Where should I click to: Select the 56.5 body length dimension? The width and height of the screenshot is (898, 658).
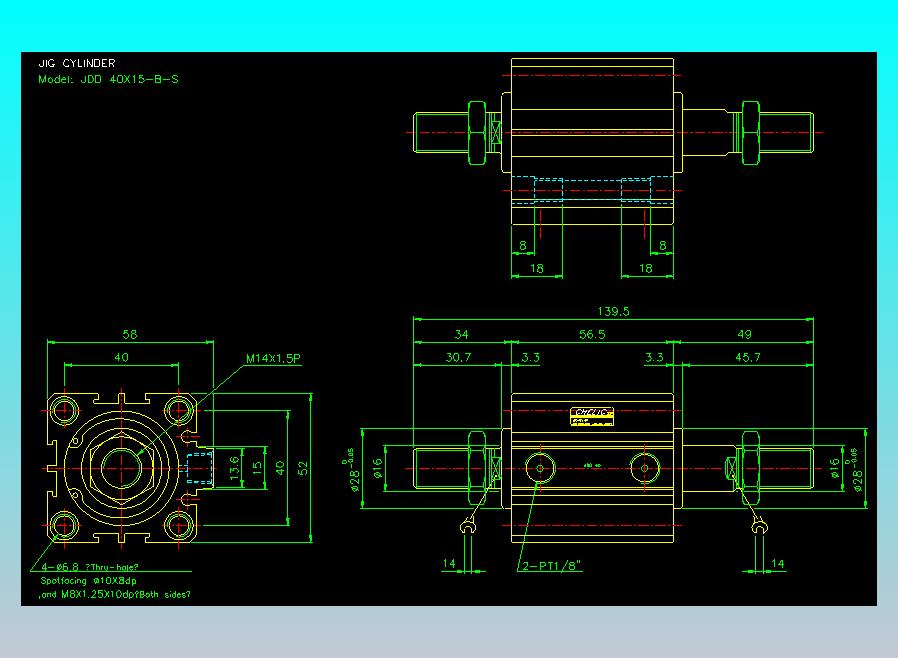[592, 334]
